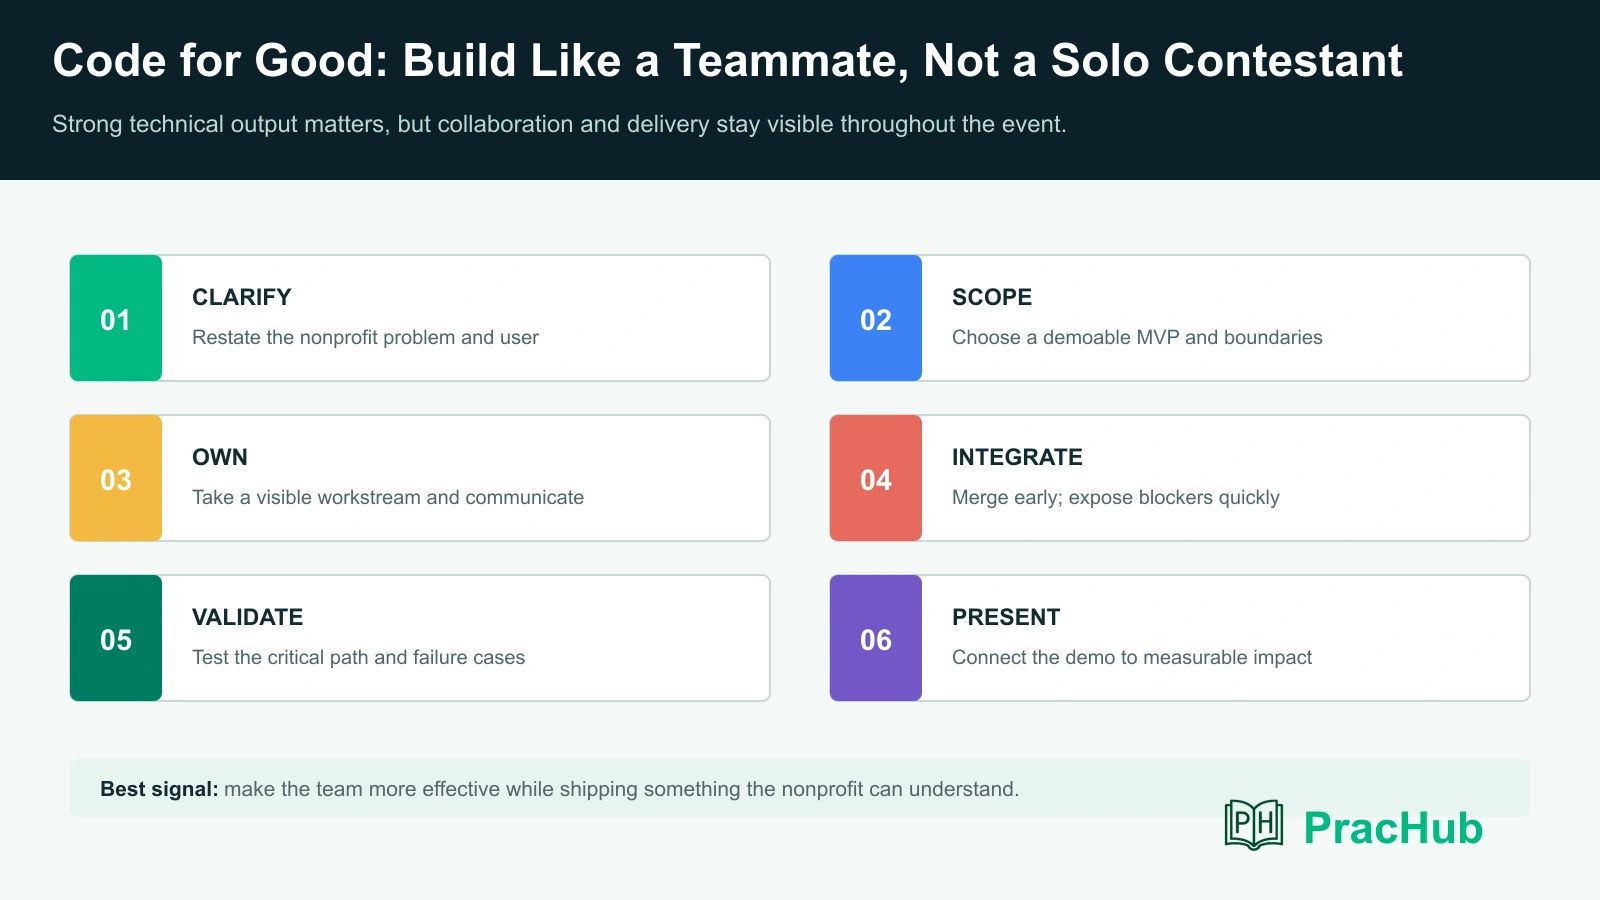Click the green 01 number badge
This screenshot has width=1600, height=900.
pos(116,318)
